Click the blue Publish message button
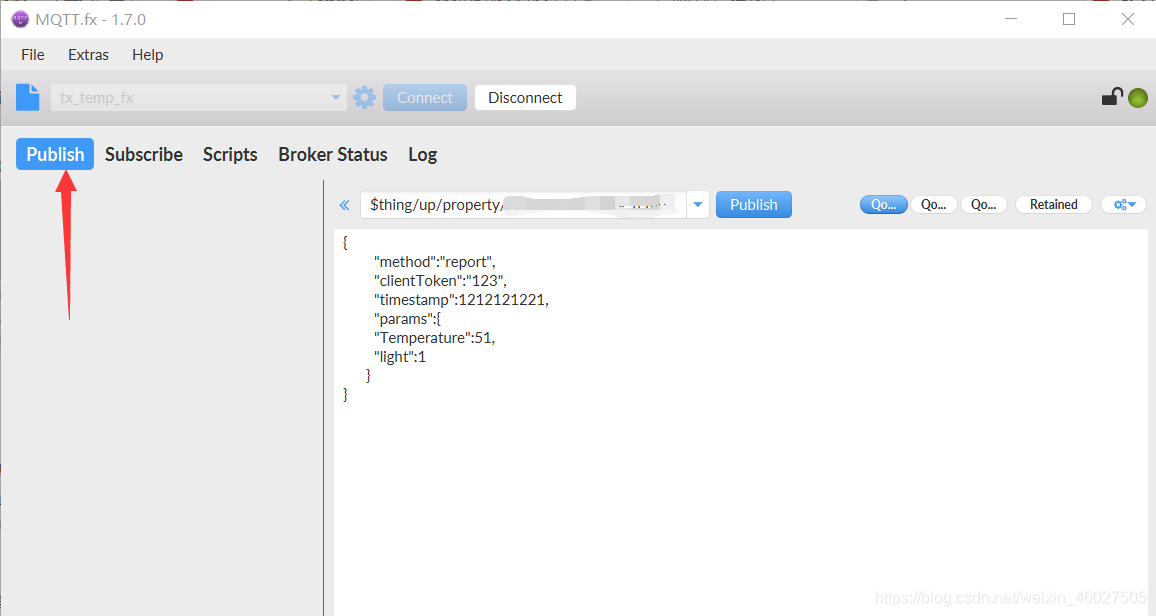 pyautogui.click(x=753, y=205)
